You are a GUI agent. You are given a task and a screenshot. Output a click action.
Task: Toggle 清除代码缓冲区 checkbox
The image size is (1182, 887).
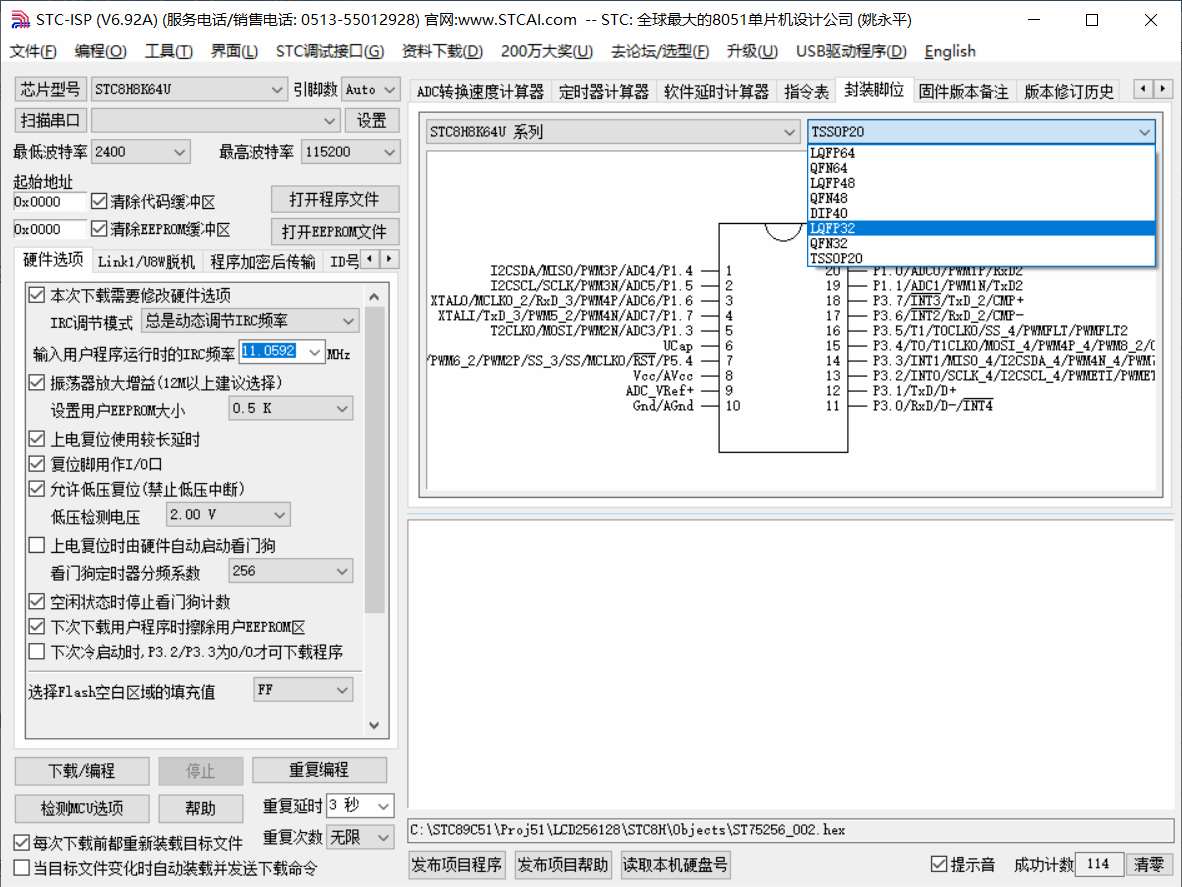tap(99, 201)
